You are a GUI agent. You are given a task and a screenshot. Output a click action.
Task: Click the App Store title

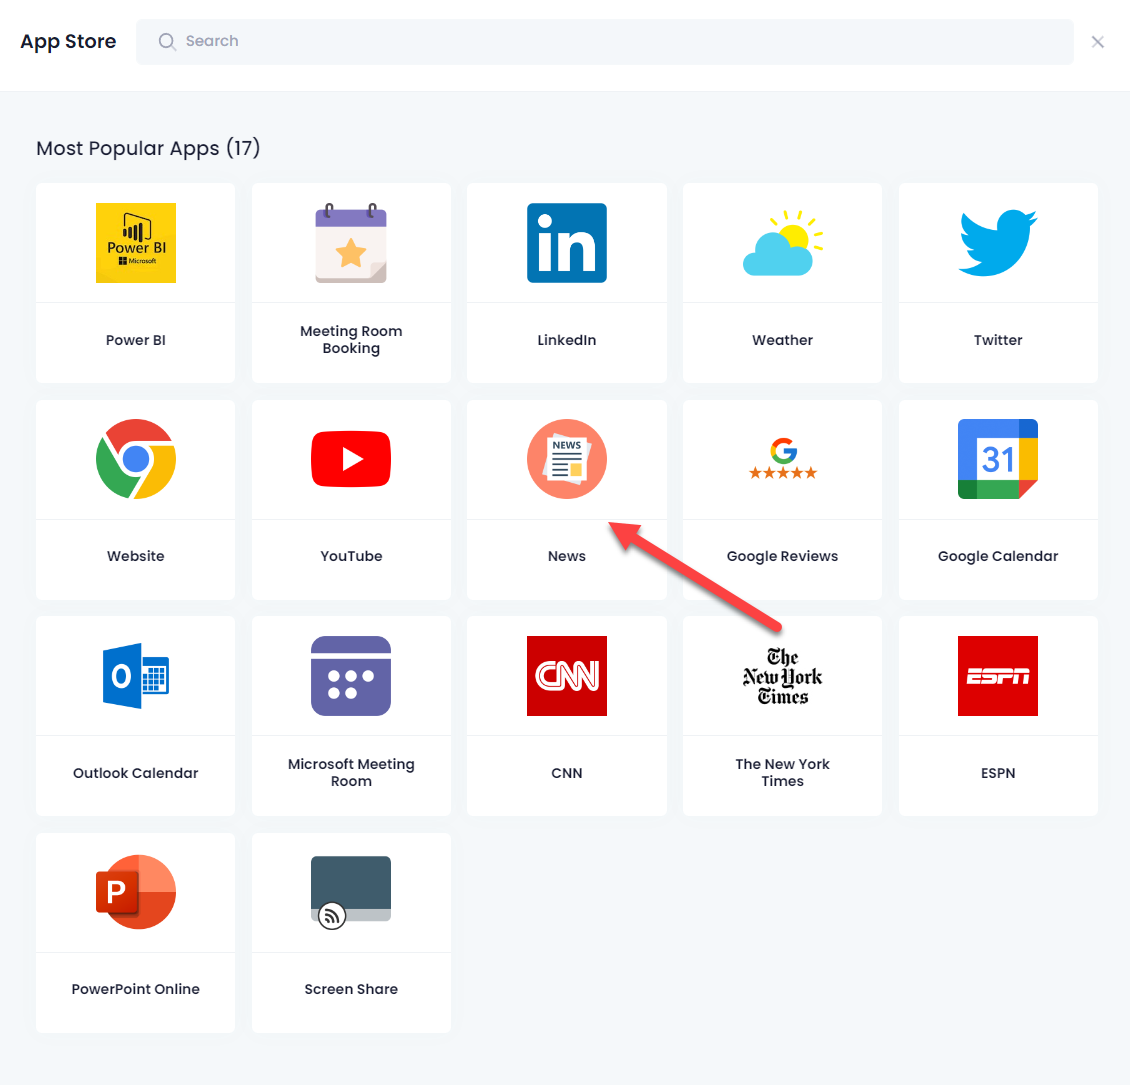coord(68,42)
